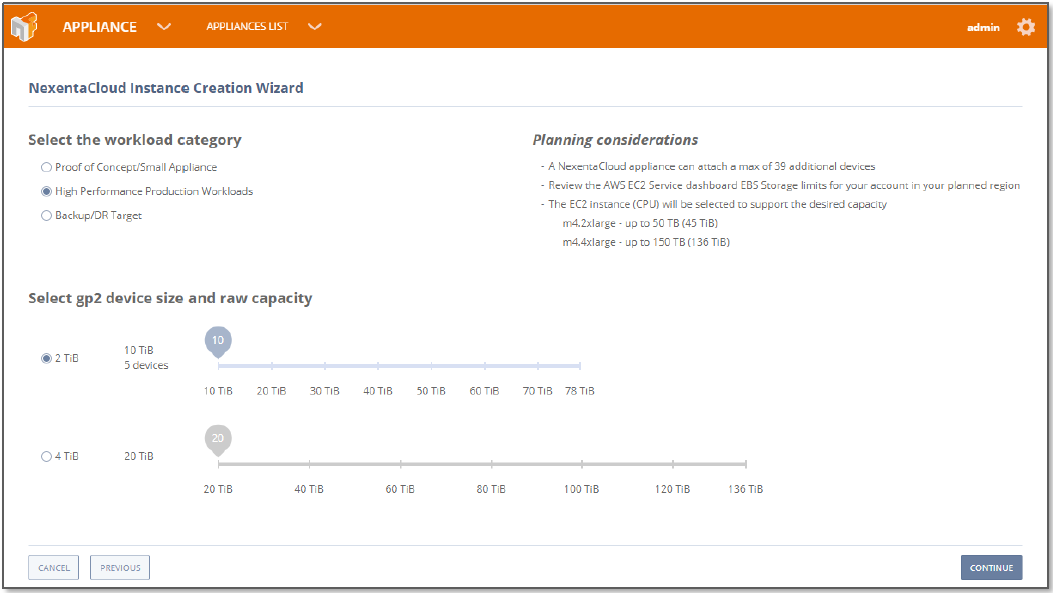The image size is (1053, 593).
Task: Set 2 TiB slider to 40 TiB
Action: click(x=378, y=367)
